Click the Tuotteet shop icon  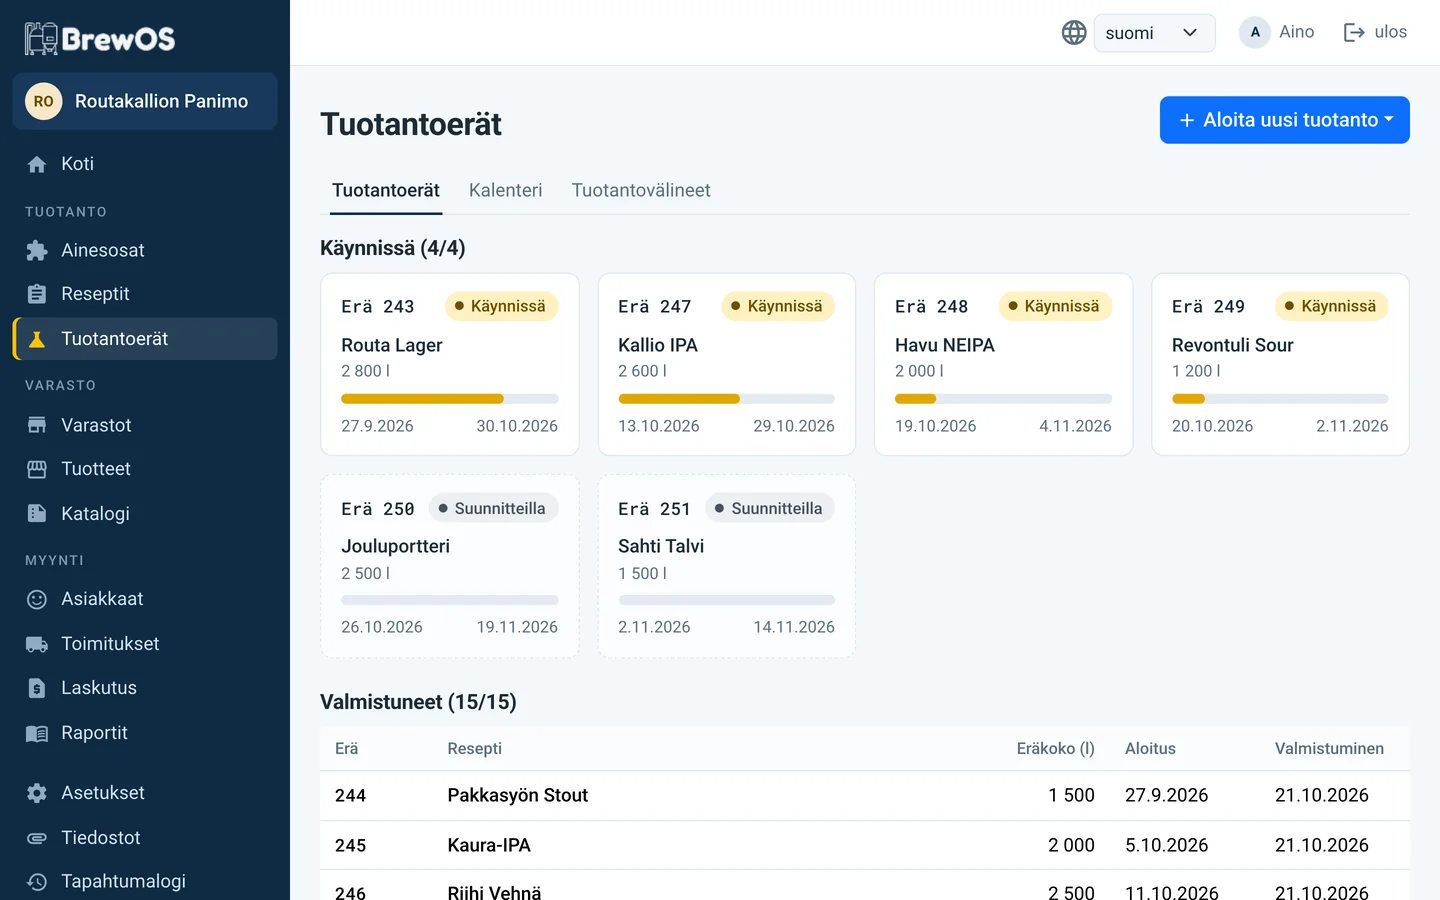click(37, 469)
